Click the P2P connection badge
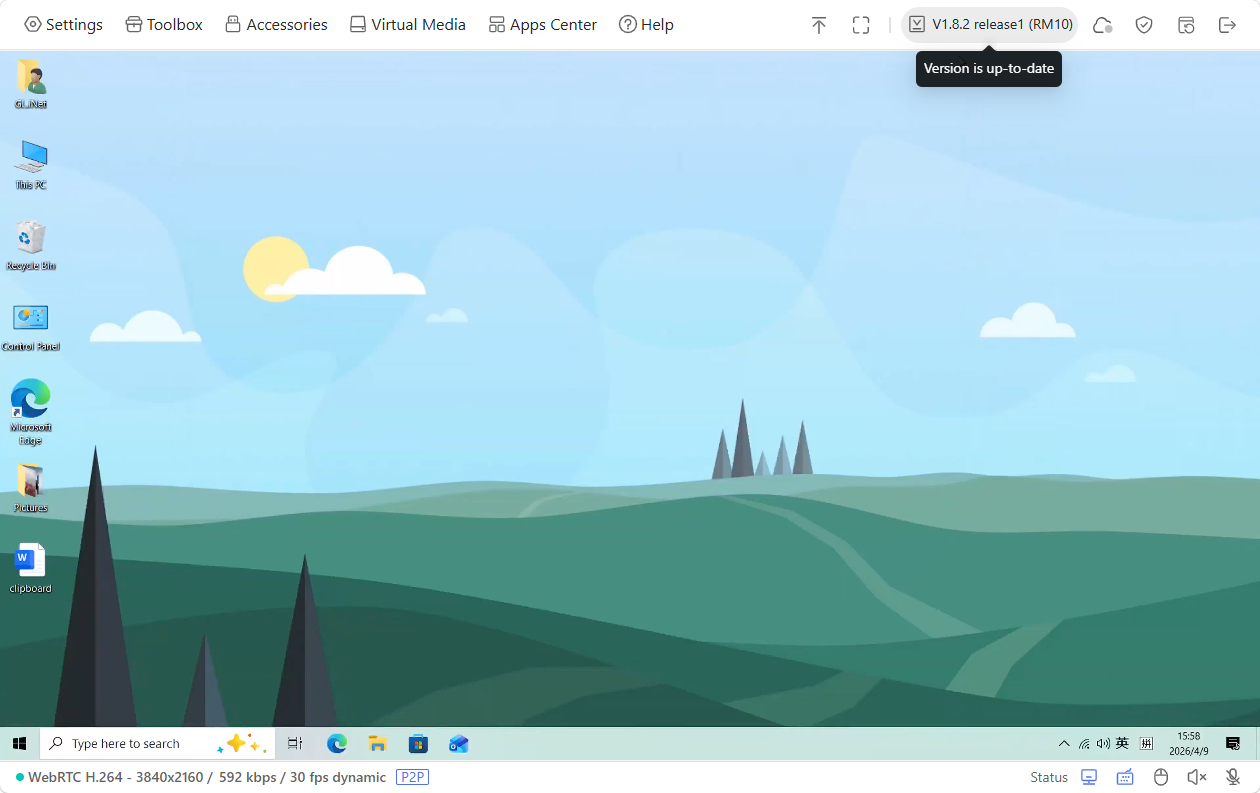Screen dimensions: 1260x793 (412, 777)
